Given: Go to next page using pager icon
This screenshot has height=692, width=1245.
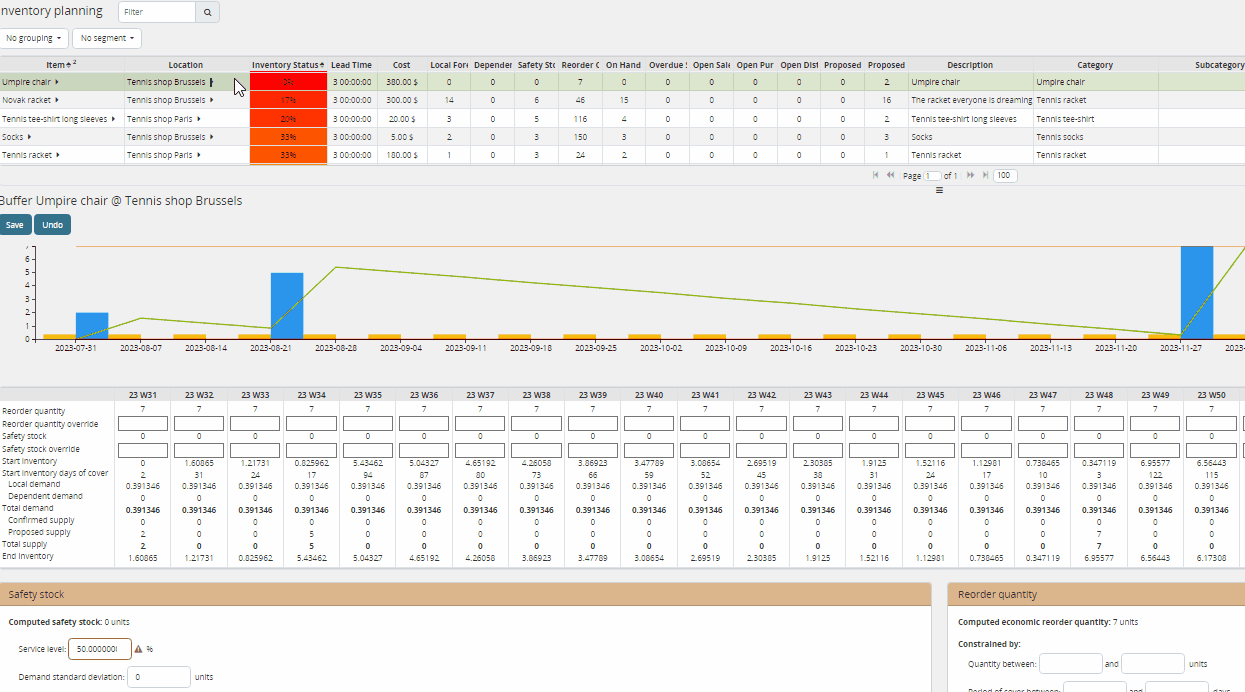Looking at the screenshot, I should (970, 175).
